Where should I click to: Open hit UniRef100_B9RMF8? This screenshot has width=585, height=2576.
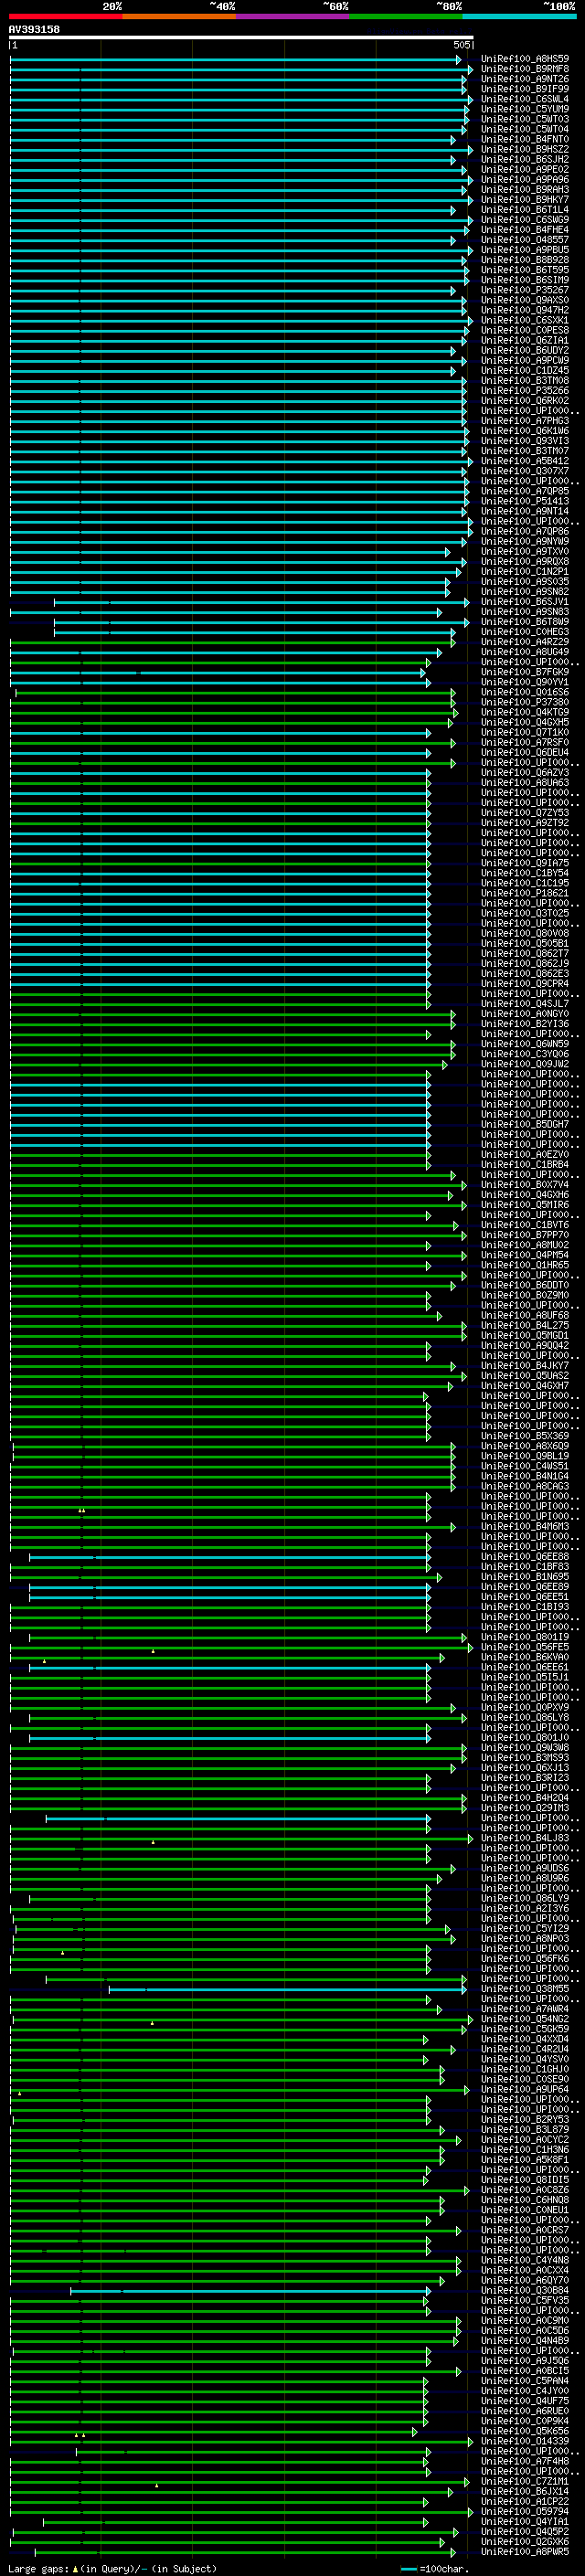pyautogui.click(x=525, y=69)
